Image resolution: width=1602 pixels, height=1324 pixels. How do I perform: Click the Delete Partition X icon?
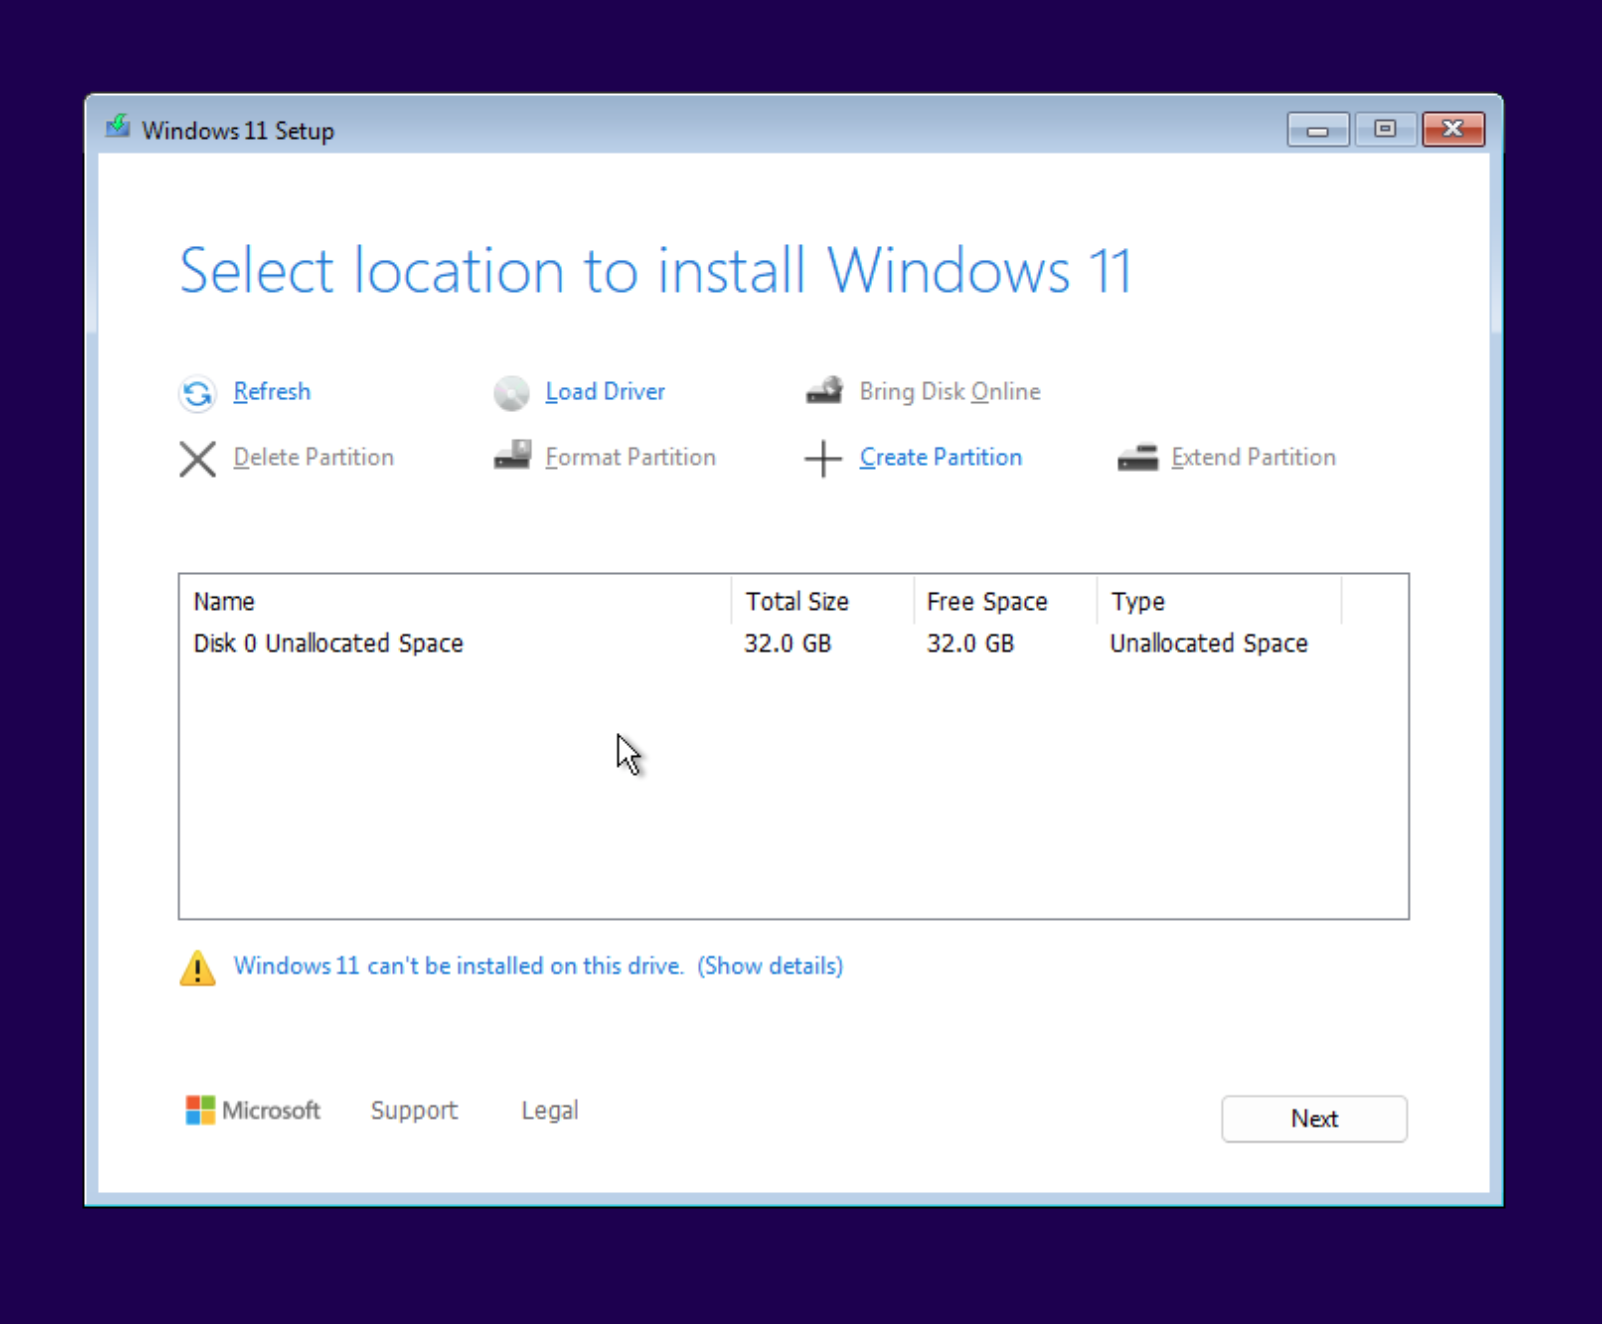pos(197,459)
